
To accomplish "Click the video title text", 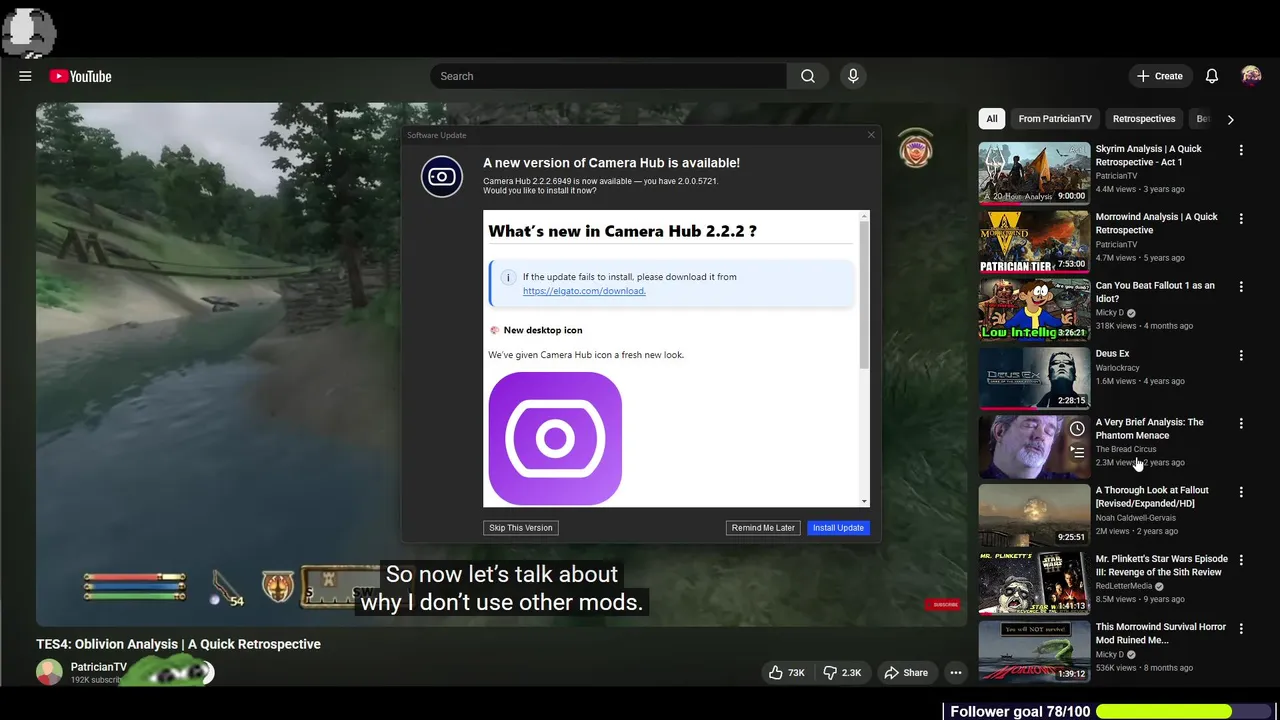I will (179, 644).
